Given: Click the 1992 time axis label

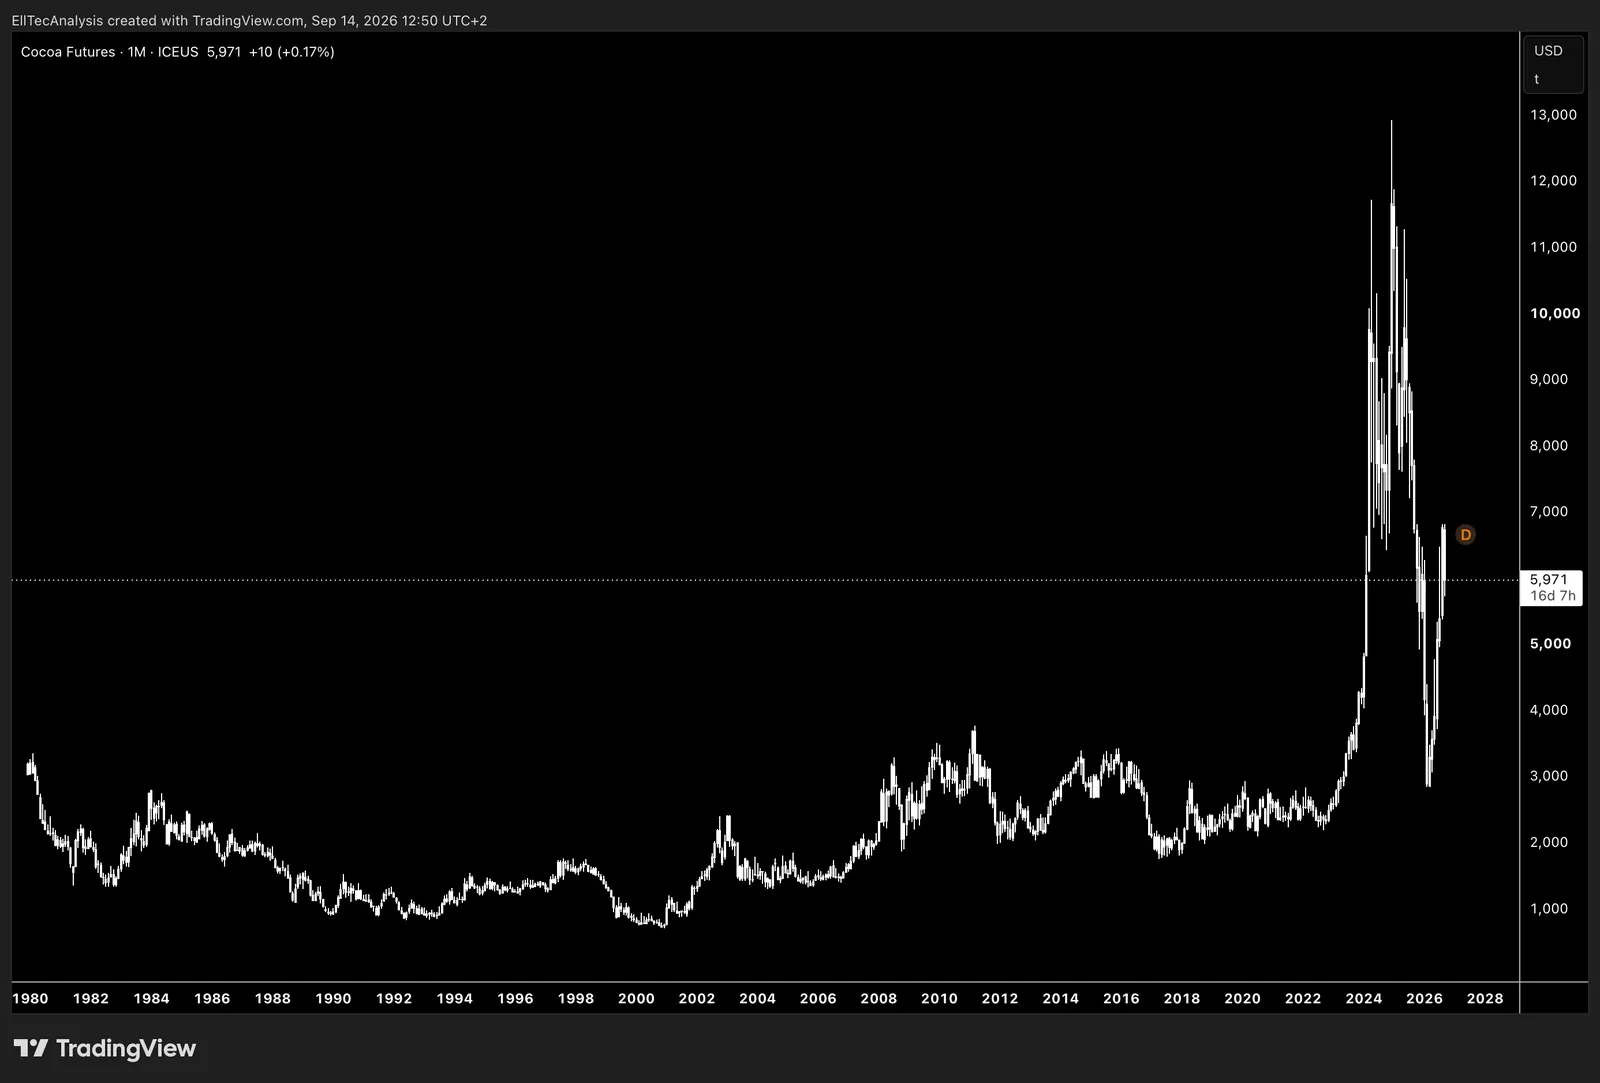Looking at the screenshot, I should pos(394,998).
